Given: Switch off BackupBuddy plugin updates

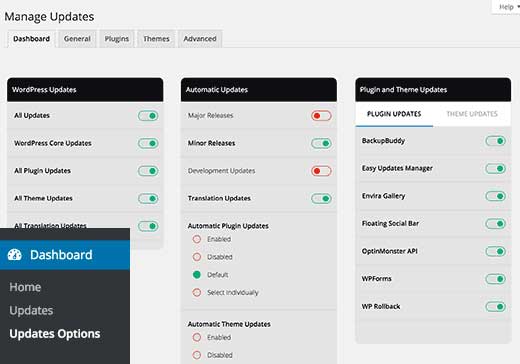Looking at the screenshot, I should [495, 141].
